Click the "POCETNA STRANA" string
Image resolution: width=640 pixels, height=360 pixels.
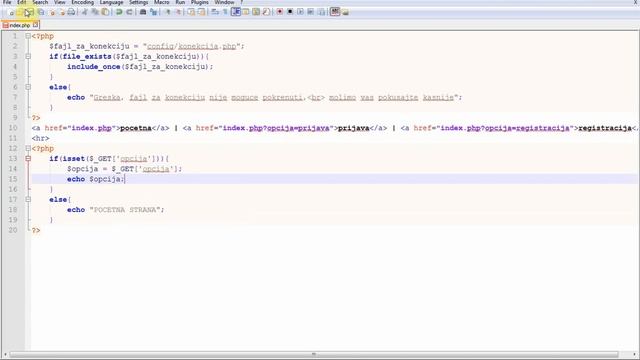coord(125,209)
